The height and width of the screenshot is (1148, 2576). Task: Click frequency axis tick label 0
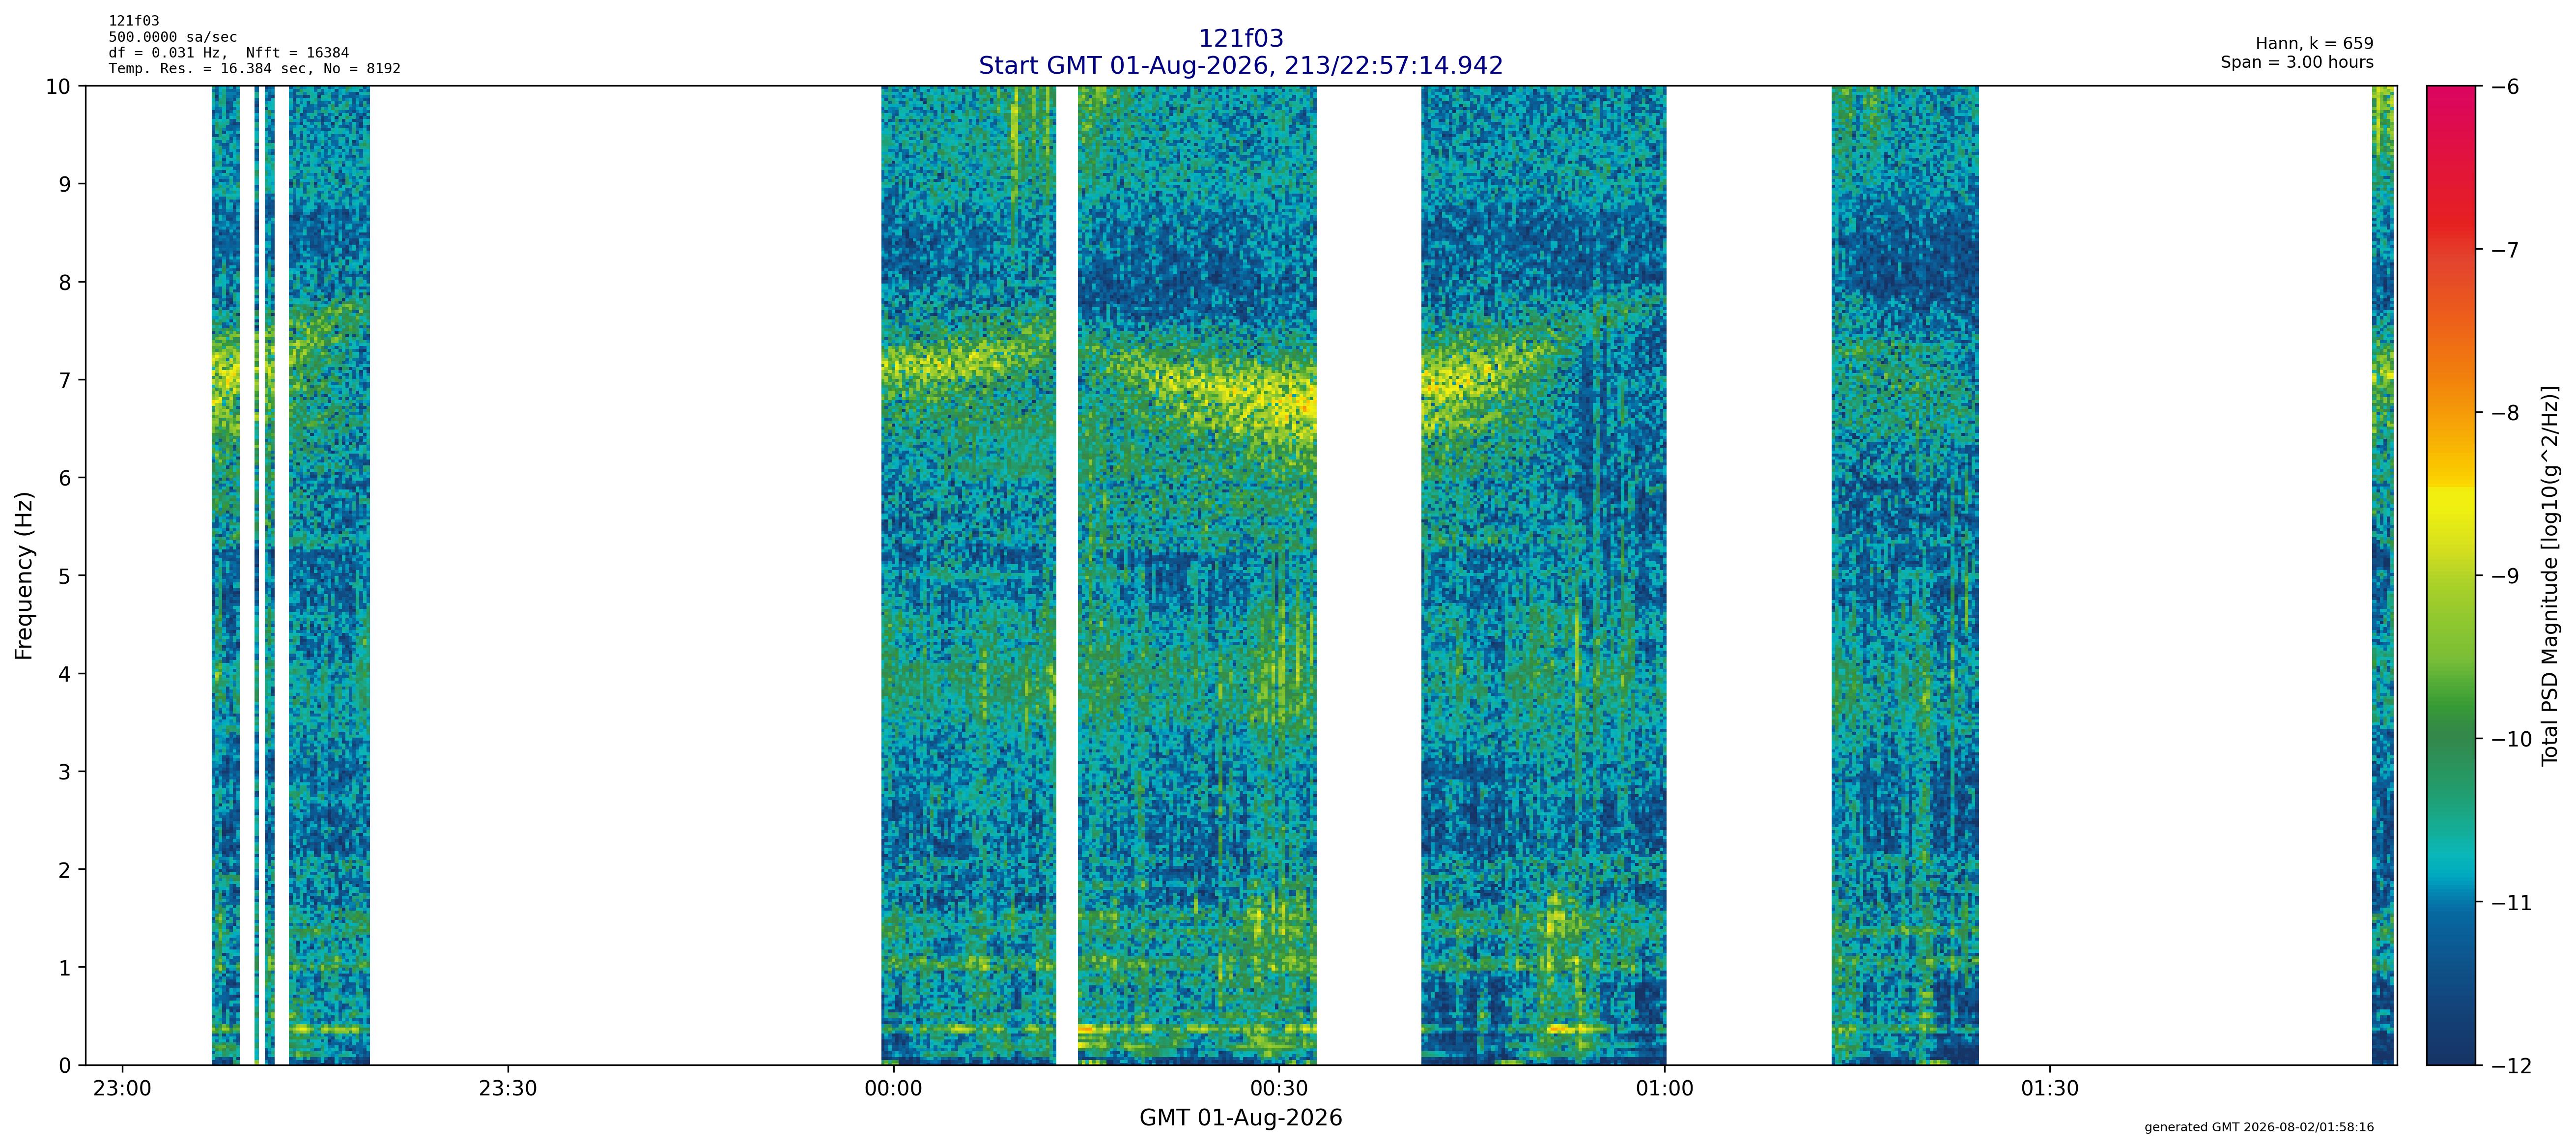click(x=65, y=1066)
